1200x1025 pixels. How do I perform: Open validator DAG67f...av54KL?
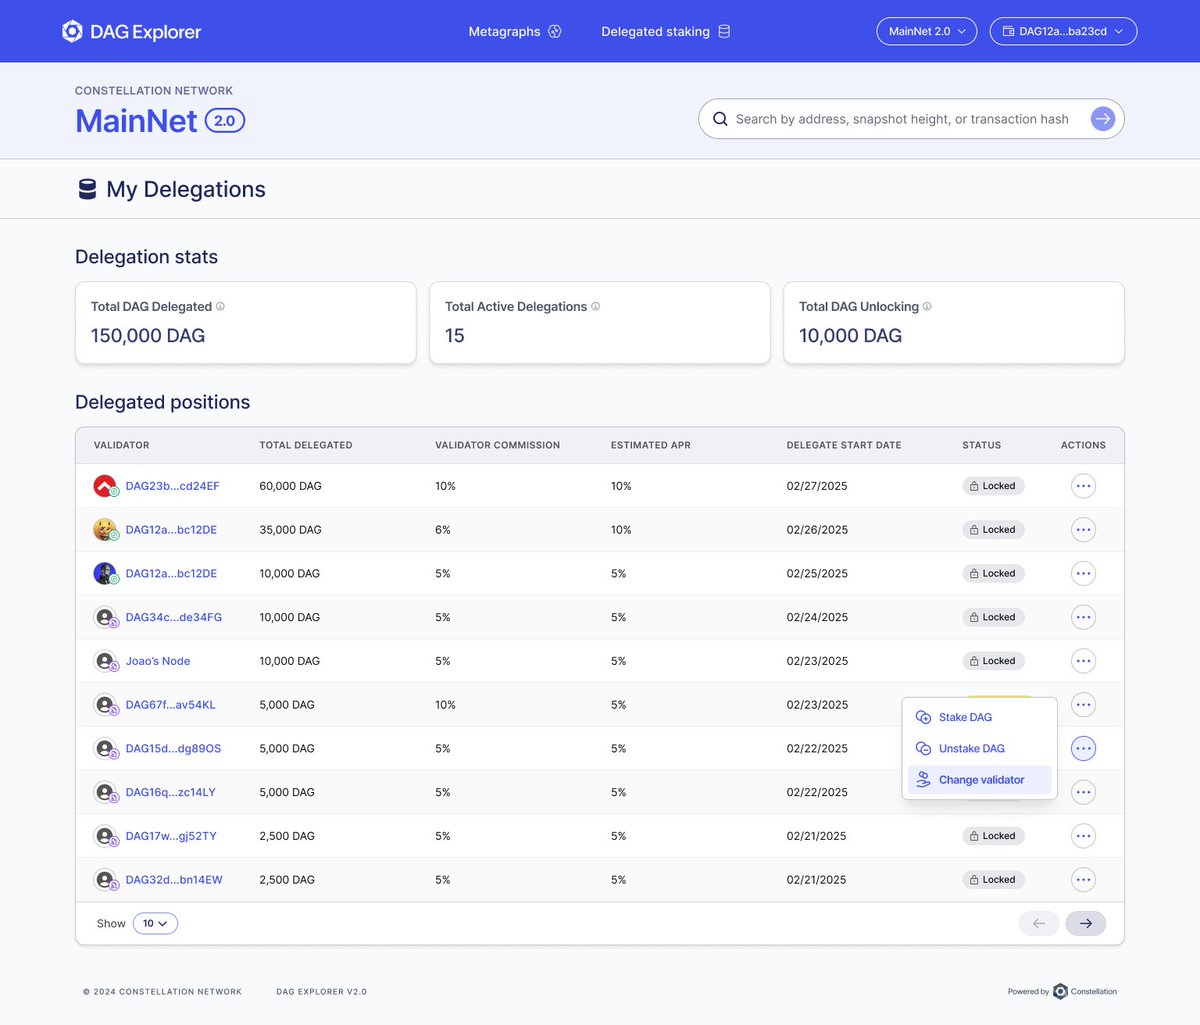[x=170, y=705]
